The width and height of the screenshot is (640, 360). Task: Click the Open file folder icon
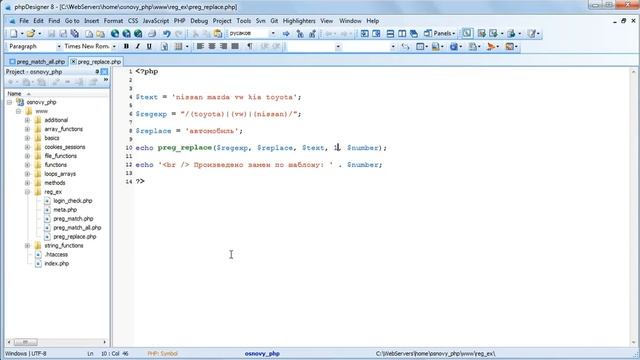point(30,33)
